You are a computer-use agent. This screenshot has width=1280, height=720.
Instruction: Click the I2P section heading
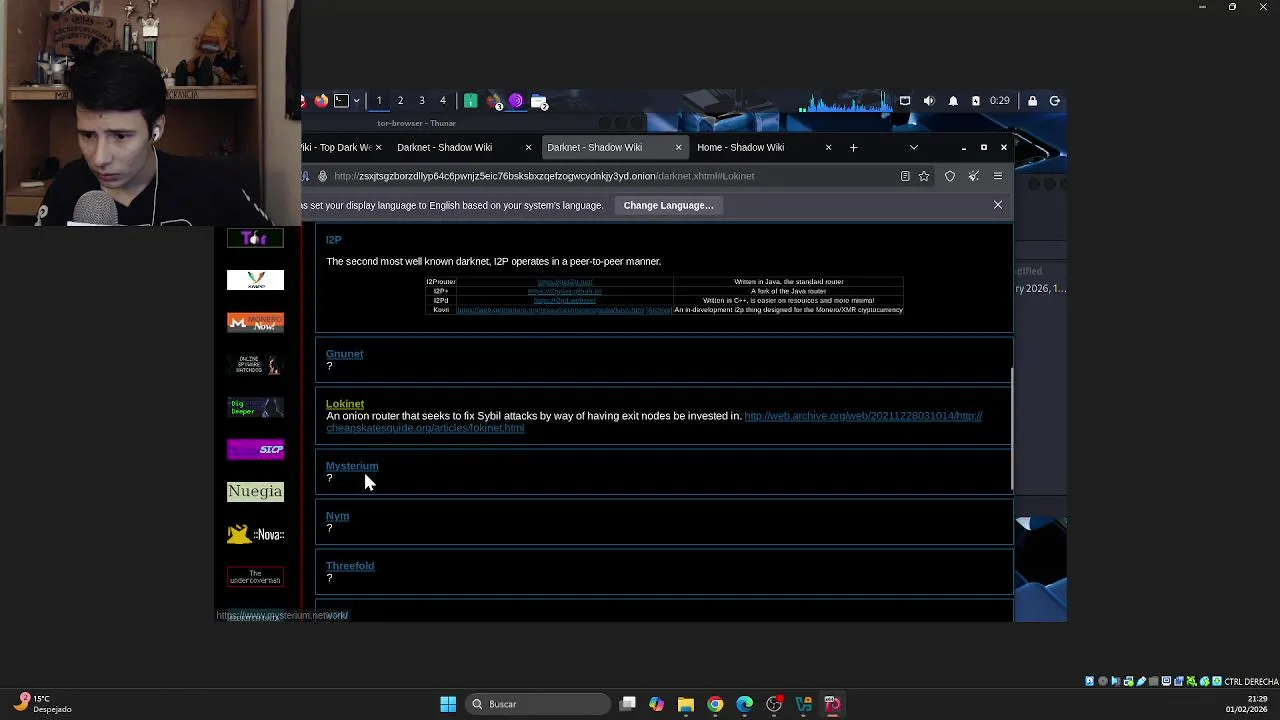(x=334, y=240)
